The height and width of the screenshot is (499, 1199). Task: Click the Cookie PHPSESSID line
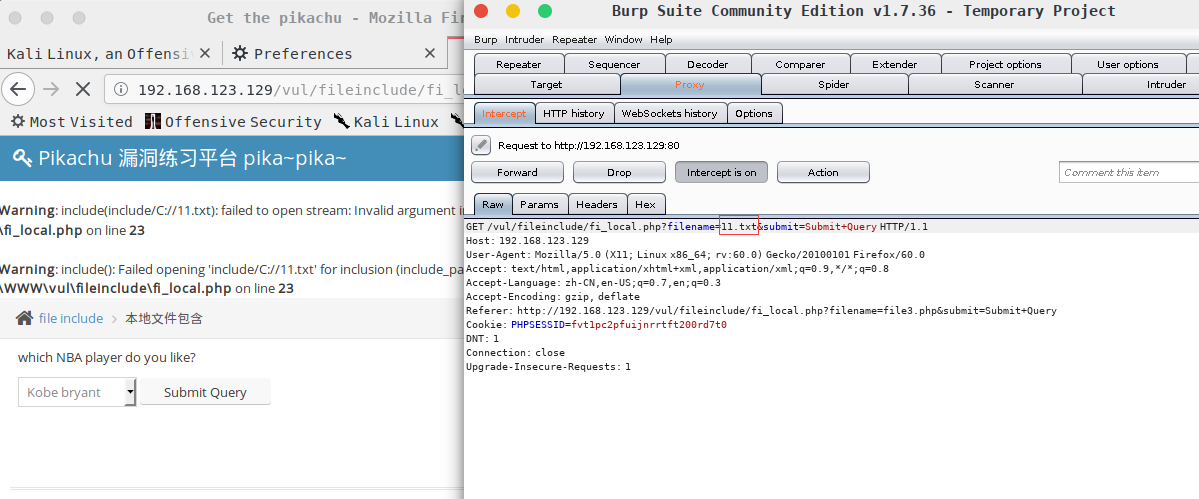[x=596, y=325]
